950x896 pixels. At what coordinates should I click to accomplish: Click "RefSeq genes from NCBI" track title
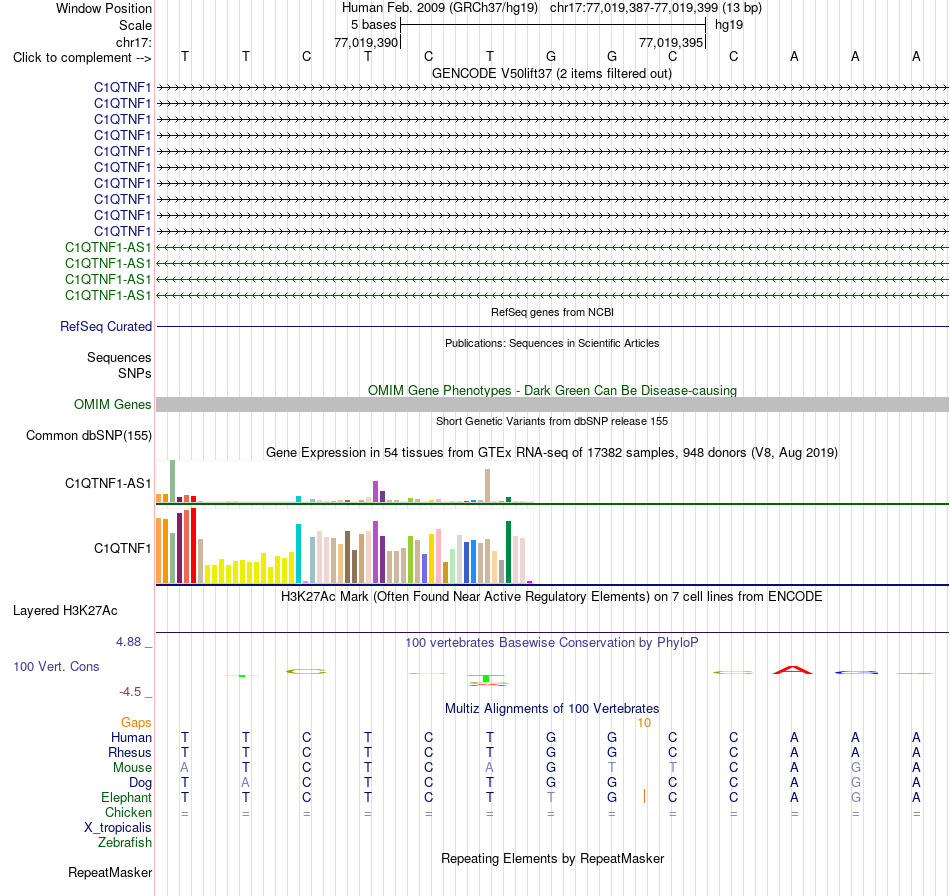coord(552,312)
